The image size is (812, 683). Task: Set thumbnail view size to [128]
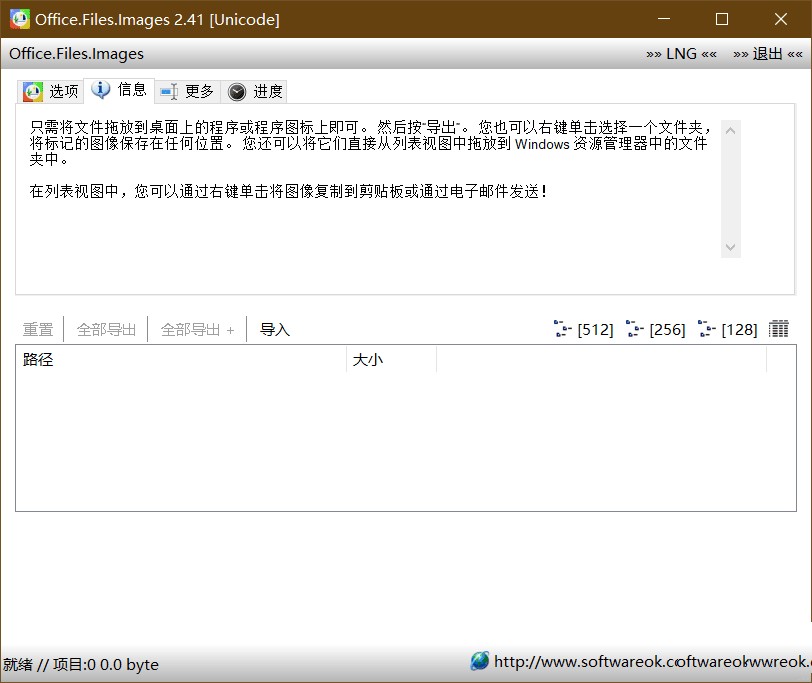pyautogui.click(x=728, y=329)
